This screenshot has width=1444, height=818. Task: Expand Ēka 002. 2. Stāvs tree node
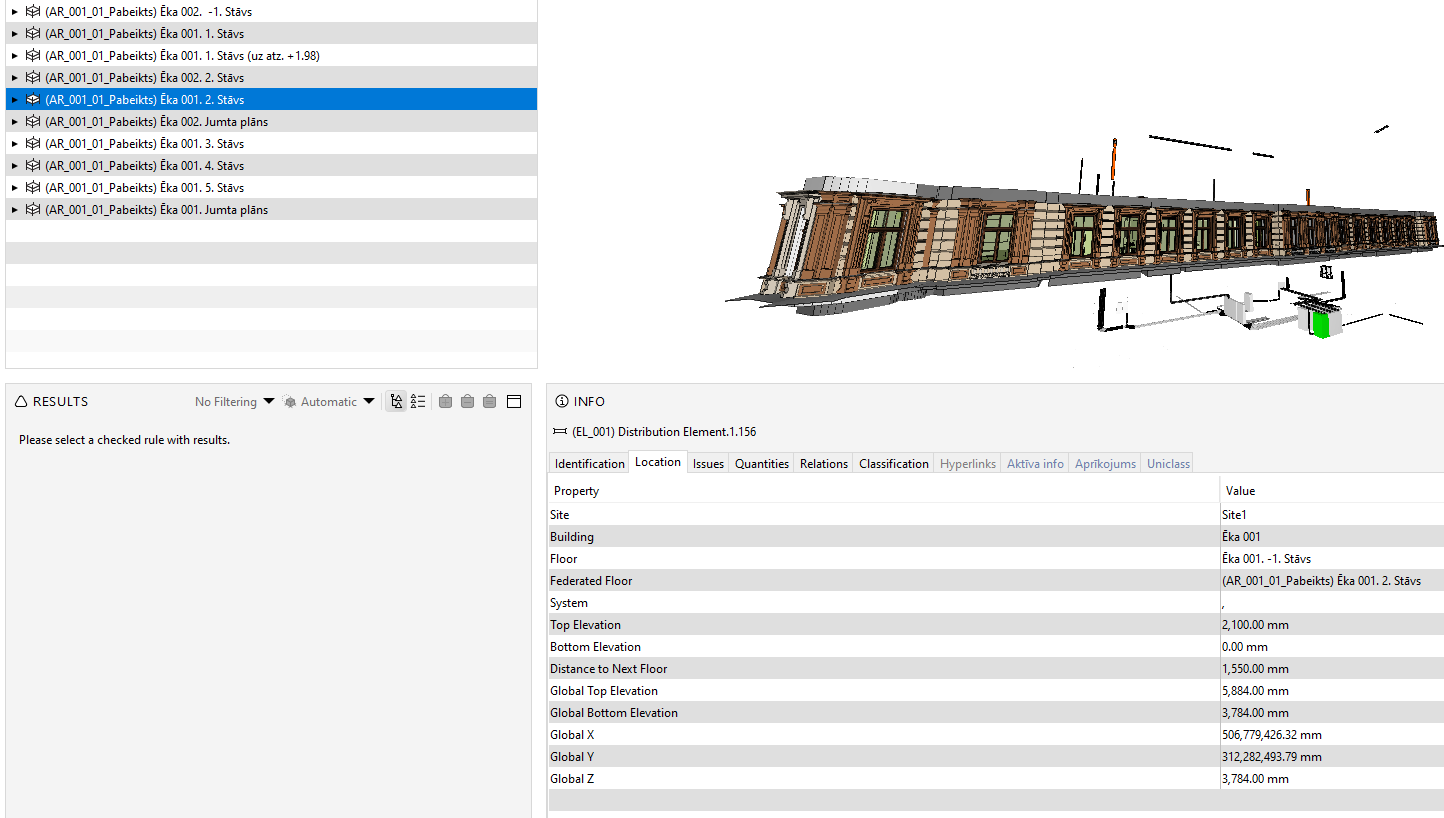(14, 78)
